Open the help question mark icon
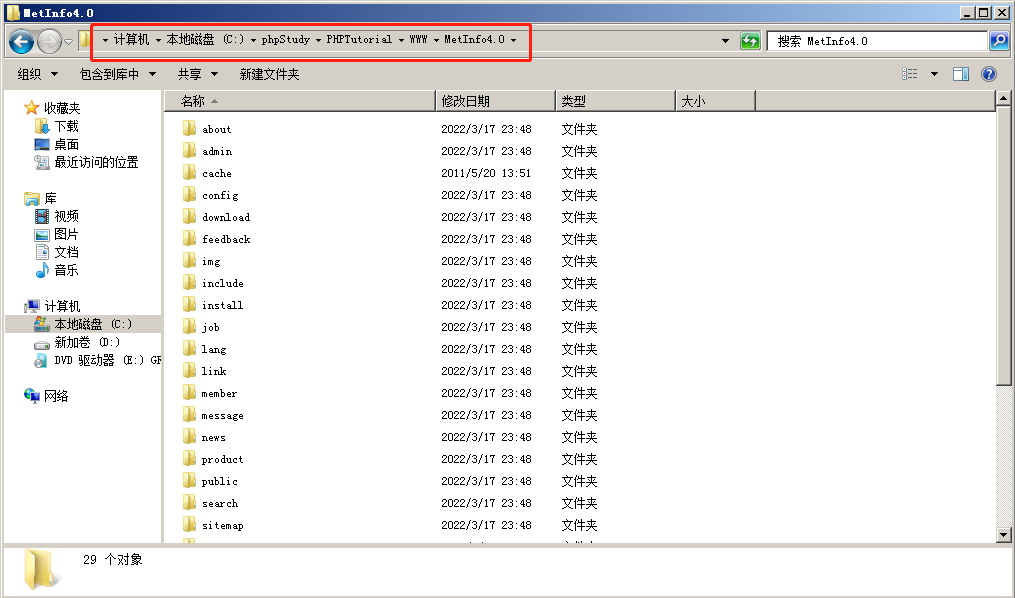The width and height of the screenshot is (1015, 598). pos(988,74)
